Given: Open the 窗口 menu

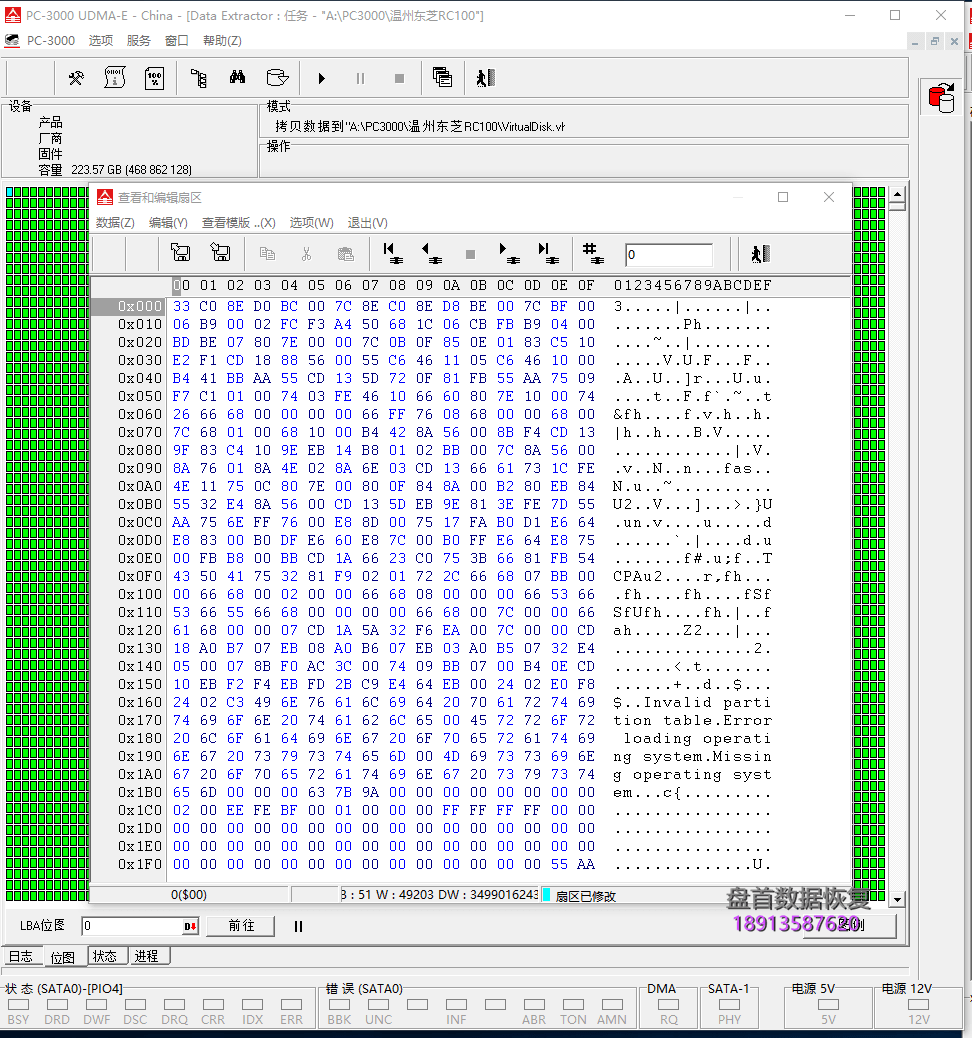Looking at the screenshot, I should pos(176,40).
